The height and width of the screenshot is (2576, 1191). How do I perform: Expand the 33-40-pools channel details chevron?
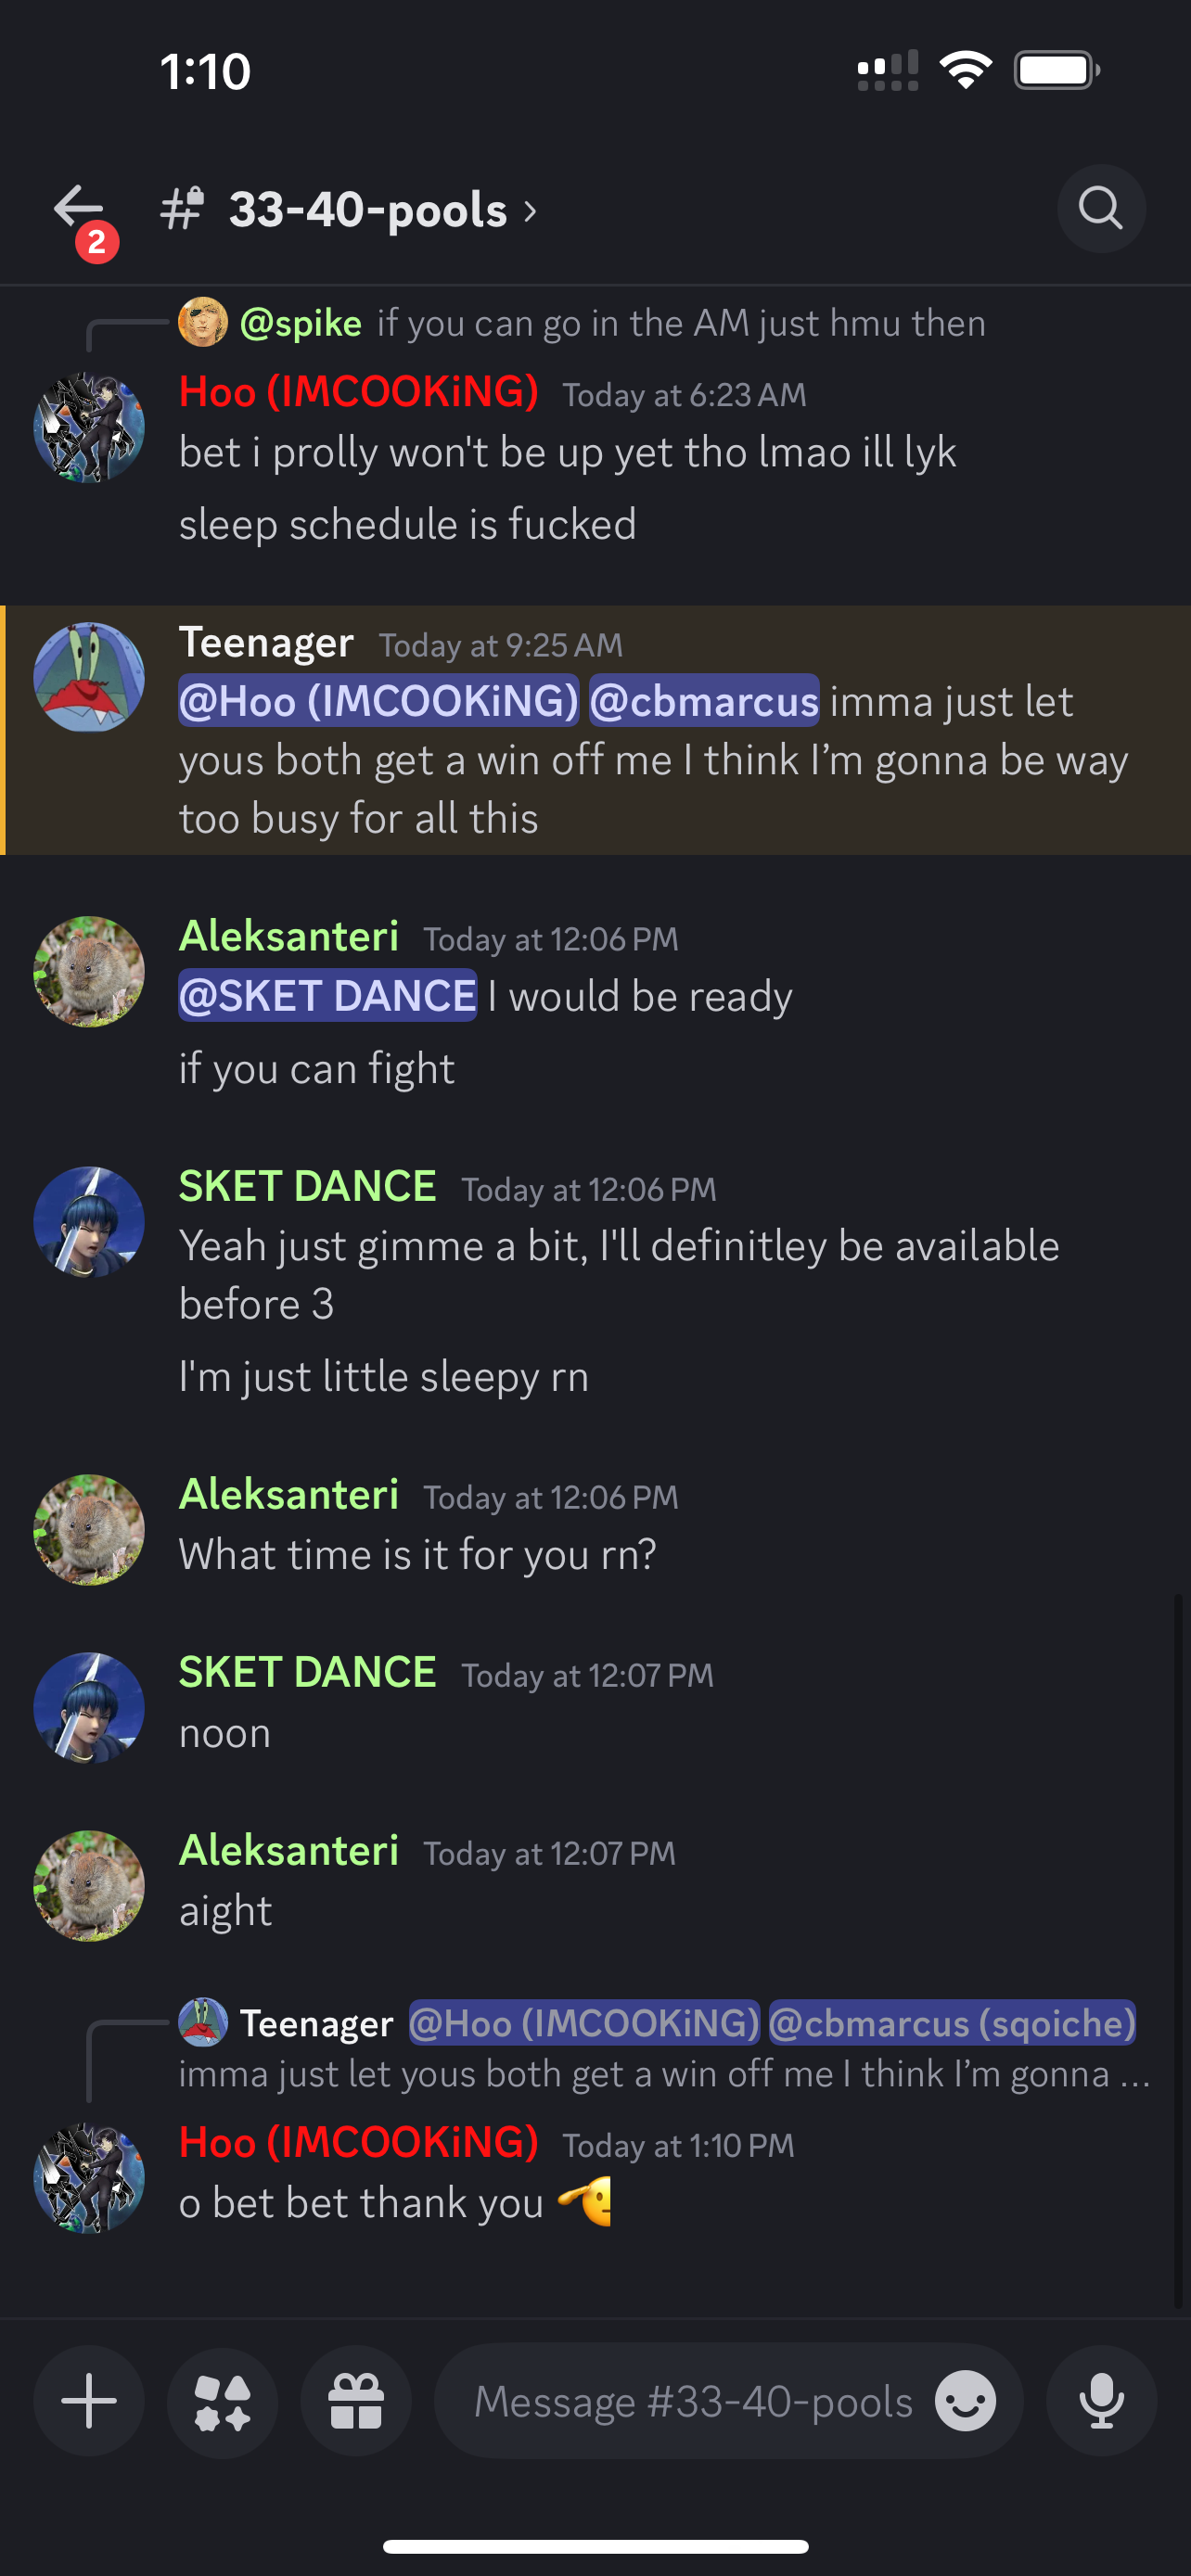click(x=530, y=211)
